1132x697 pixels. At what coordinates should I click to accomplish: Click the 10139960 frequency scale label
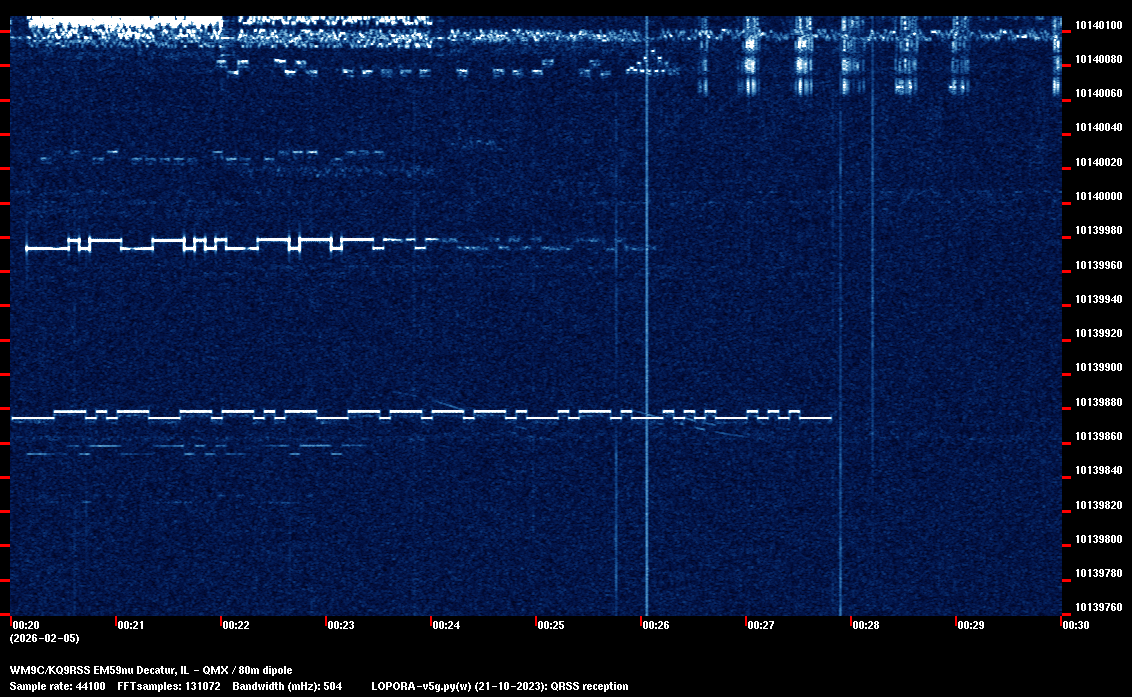click(1098, 265)
